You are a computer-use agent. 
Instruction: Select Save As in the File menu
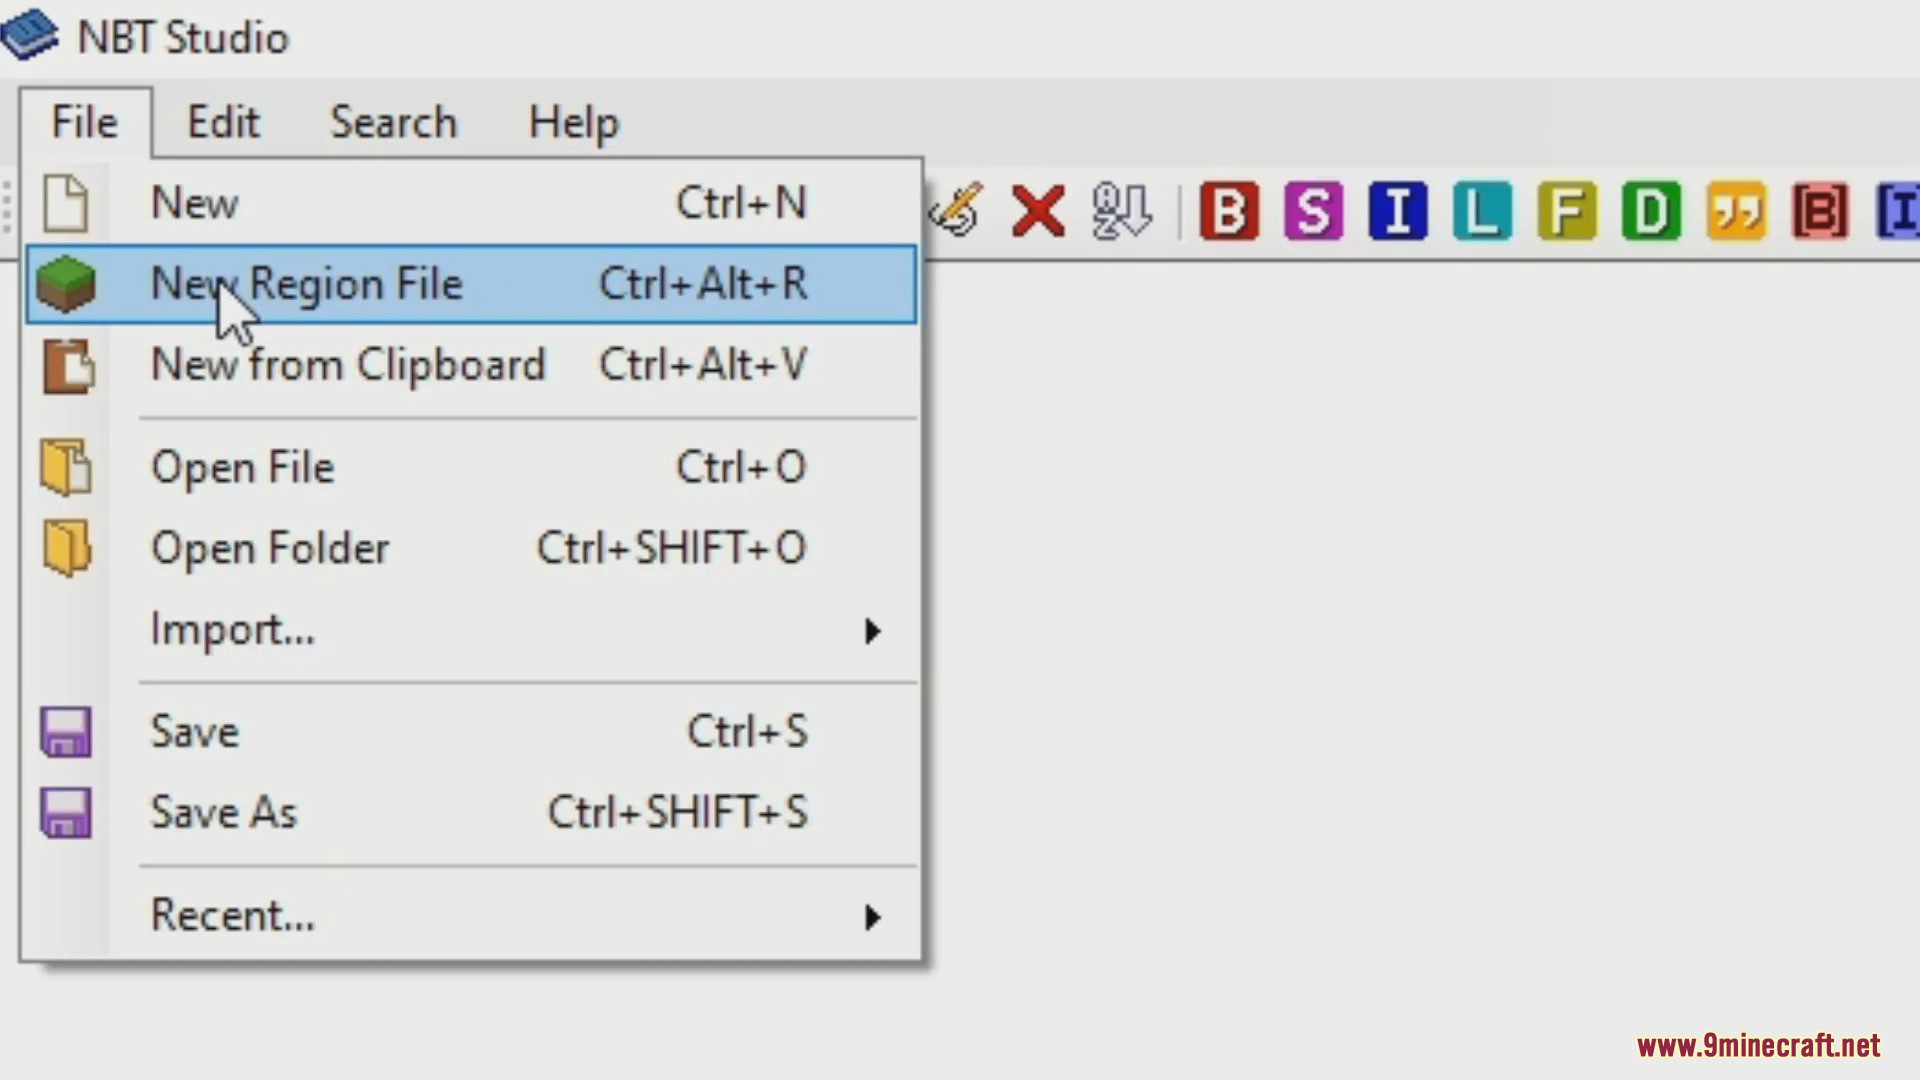pos(470,812)
